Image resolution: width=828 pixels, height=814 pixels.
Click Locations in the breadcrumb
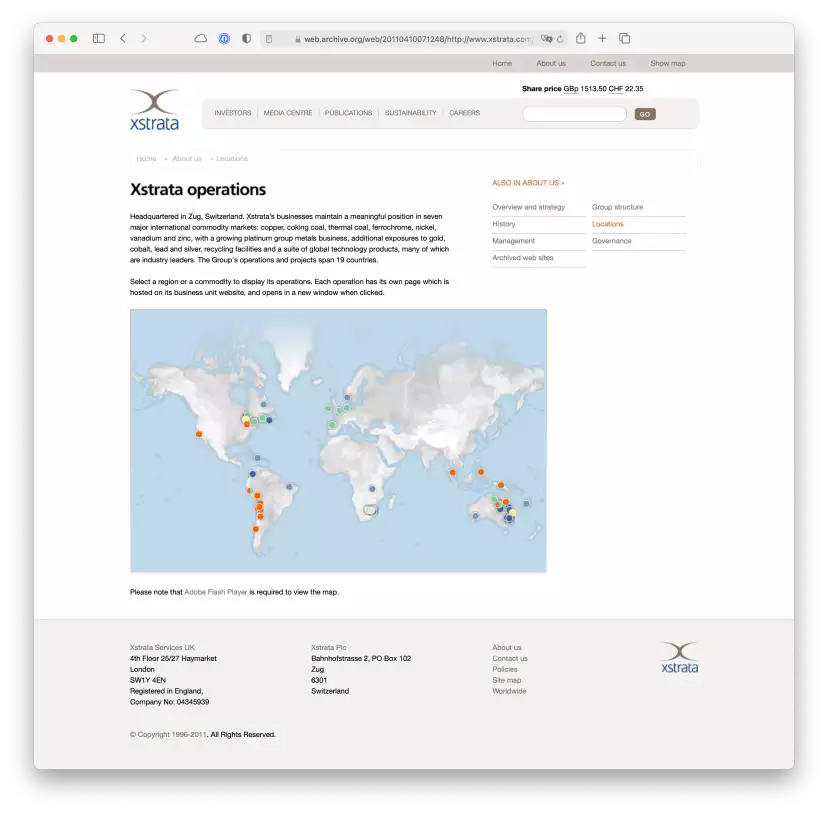[232, 158]
